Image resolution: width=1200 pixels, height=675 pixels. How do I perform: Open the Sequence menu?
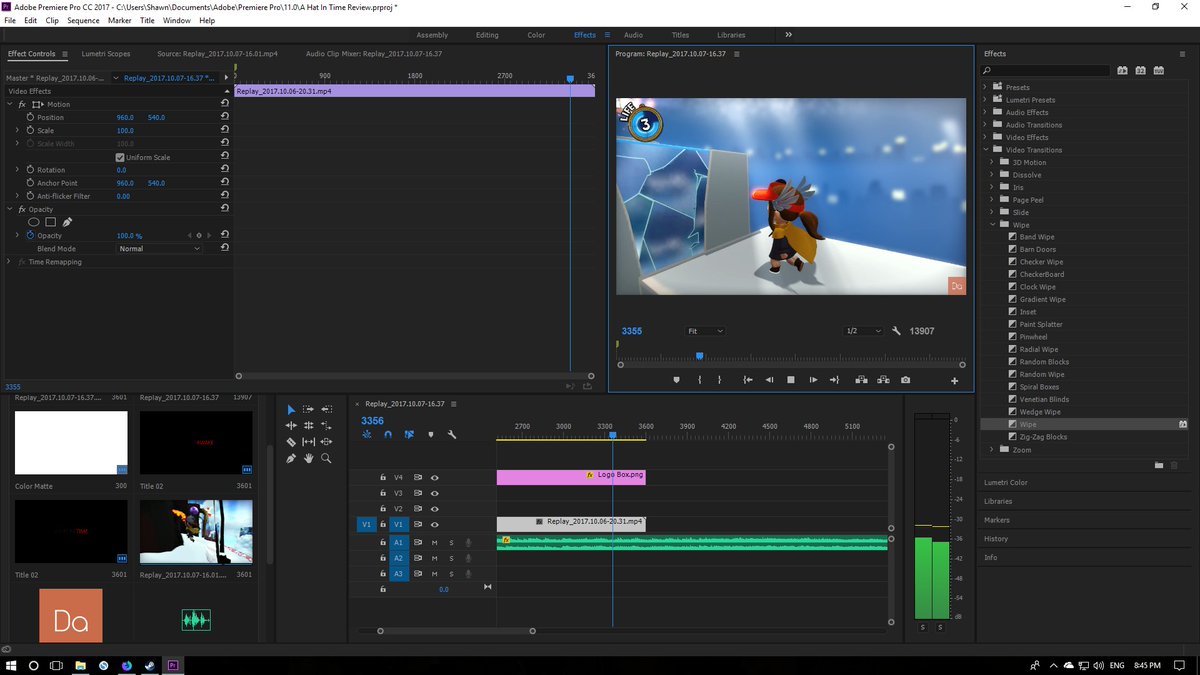pyautogui.click(x=83, y=20)
